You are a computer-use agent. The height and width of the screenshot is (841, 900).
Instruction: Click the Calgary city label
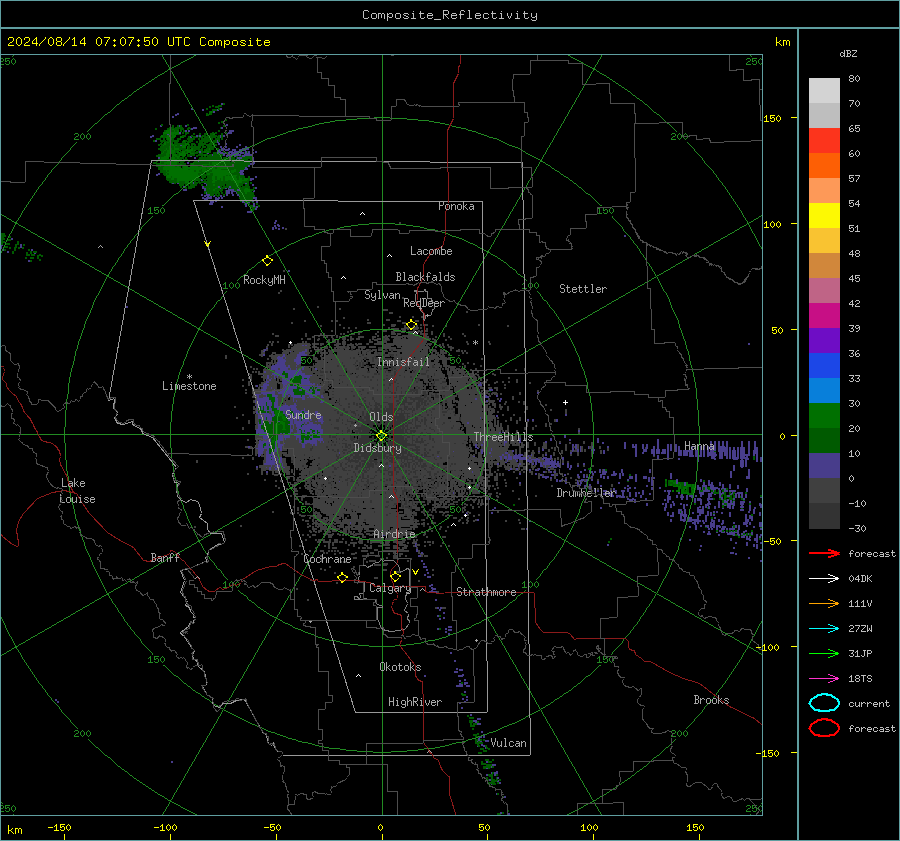tap(390, 588)
